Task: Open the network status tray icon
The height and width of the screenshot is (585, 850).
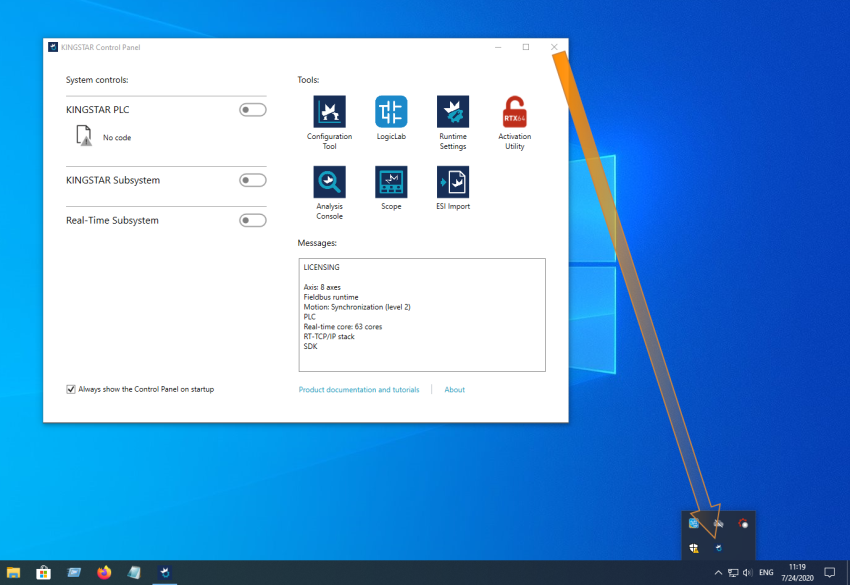Action: pyautogui.click(x=733, y=573)
